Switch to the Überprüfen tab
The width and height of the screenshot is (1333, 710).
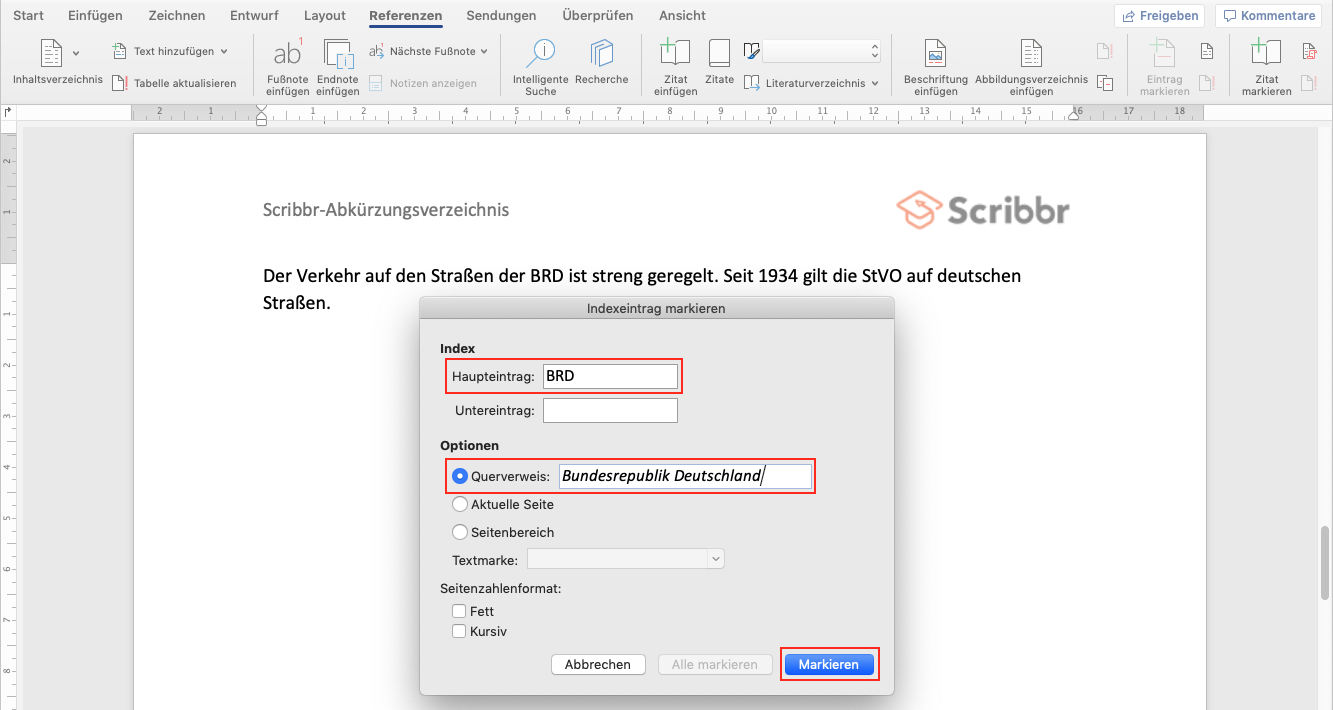tap(598, 15)
